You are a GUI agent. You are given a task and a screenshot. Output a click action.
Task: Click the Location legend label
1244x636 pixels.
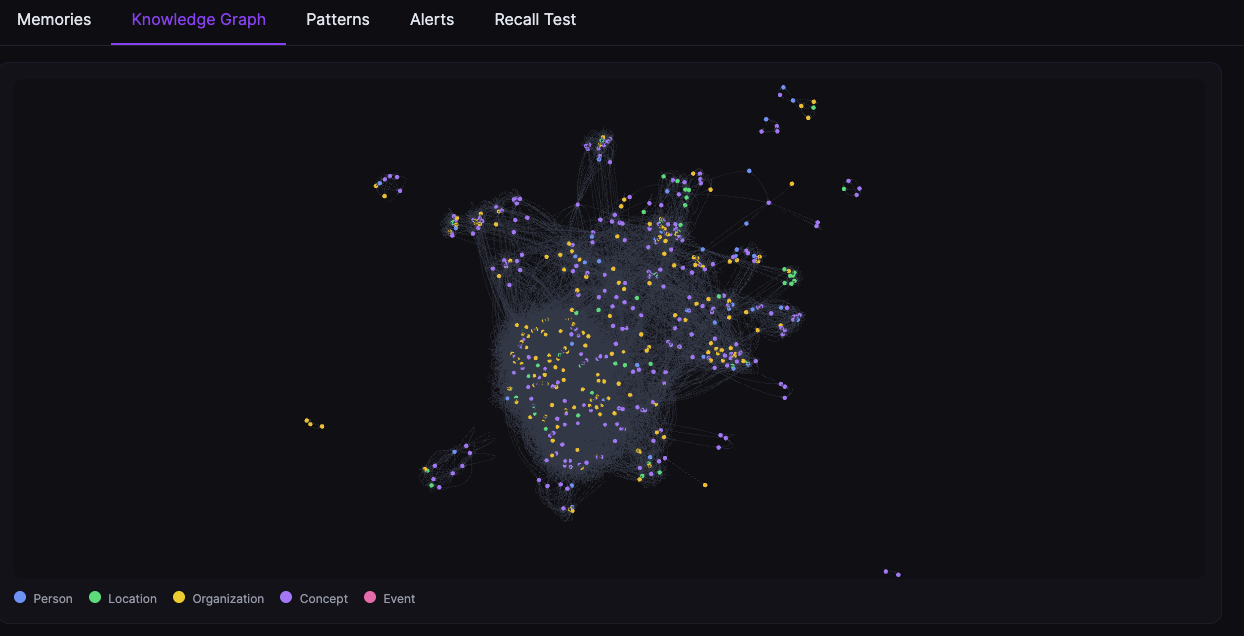pyautogui.click(x=132, y=599)
